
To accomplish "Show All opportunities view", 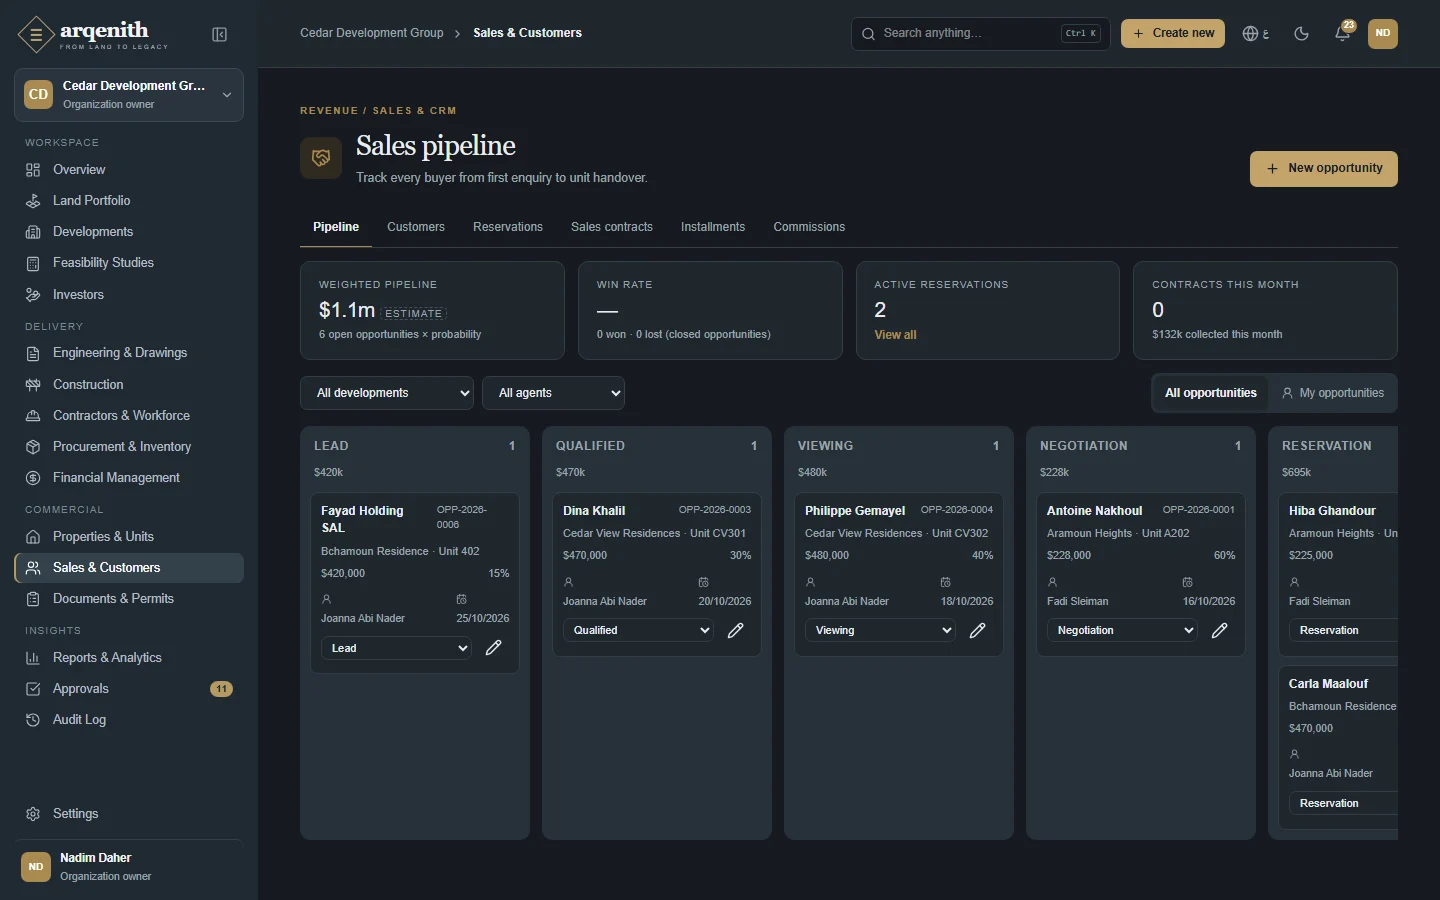I will (1210, 393).
